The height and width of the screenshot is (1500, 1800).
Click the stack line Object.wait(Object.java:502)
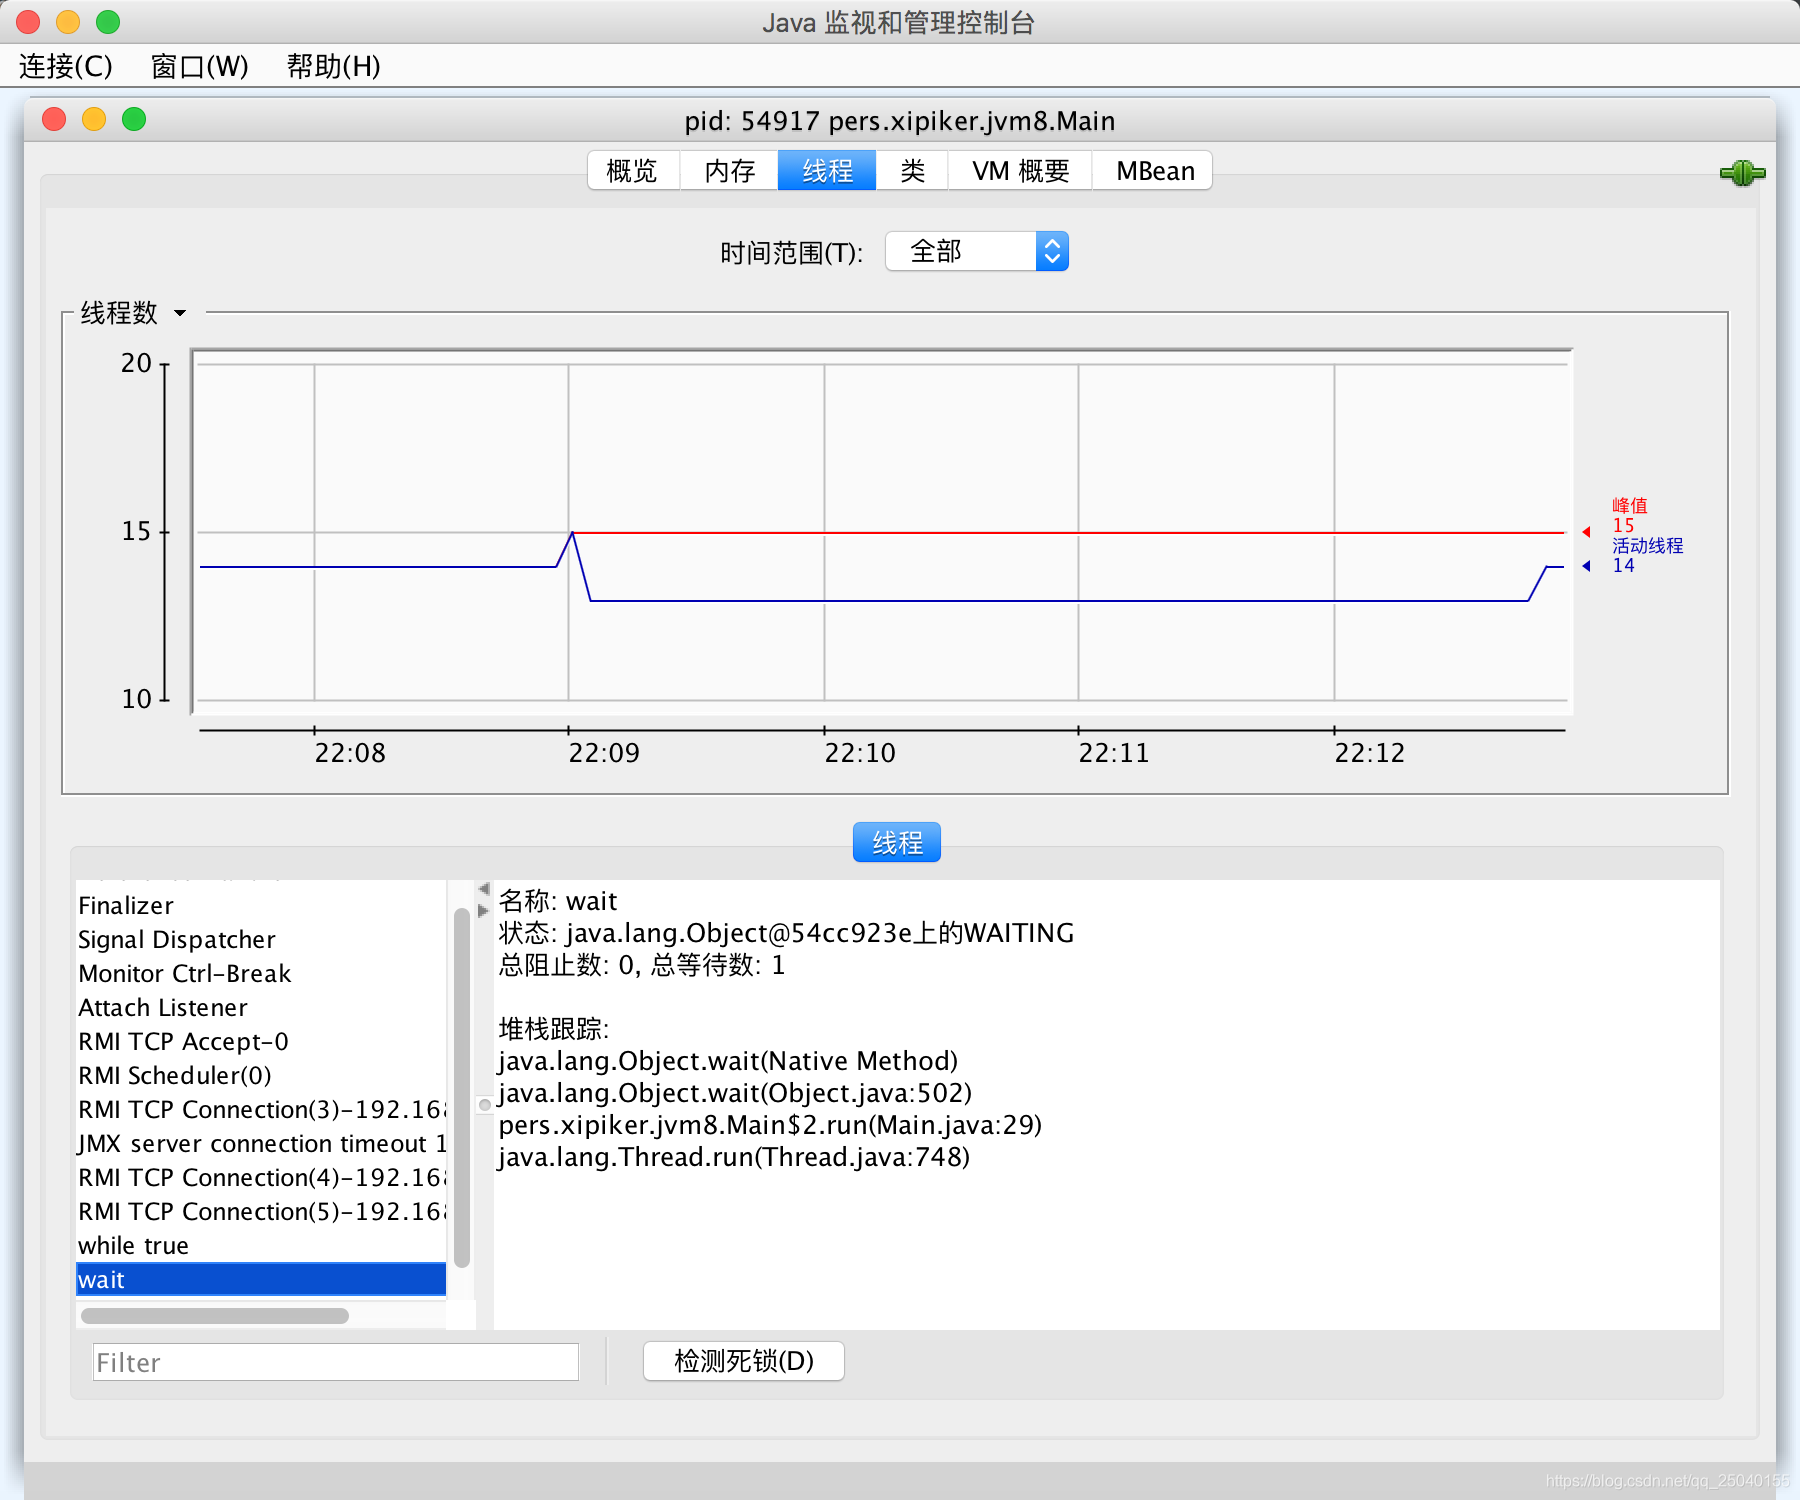point(735,1093)
